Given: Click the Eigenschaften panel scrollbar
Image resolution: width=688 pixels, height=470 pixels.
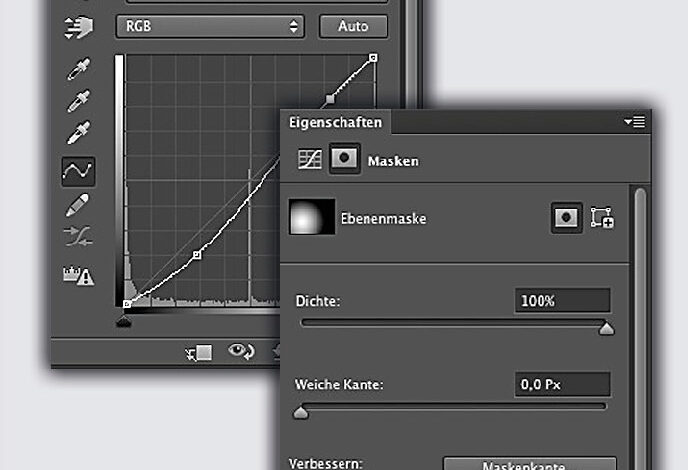Looking at the screenshot, I should pos(640,329).
